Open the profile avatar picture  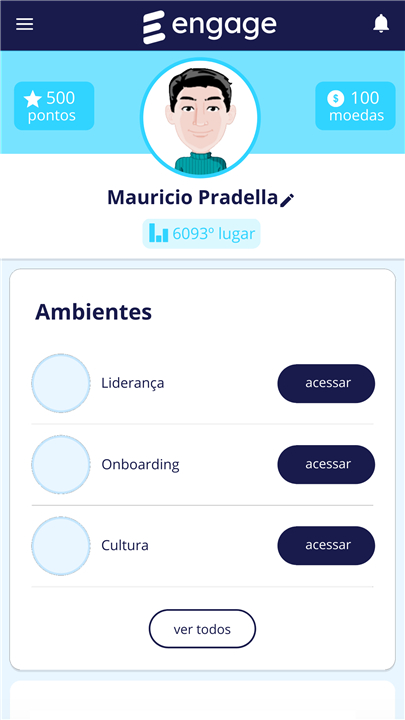pos(201,118)
